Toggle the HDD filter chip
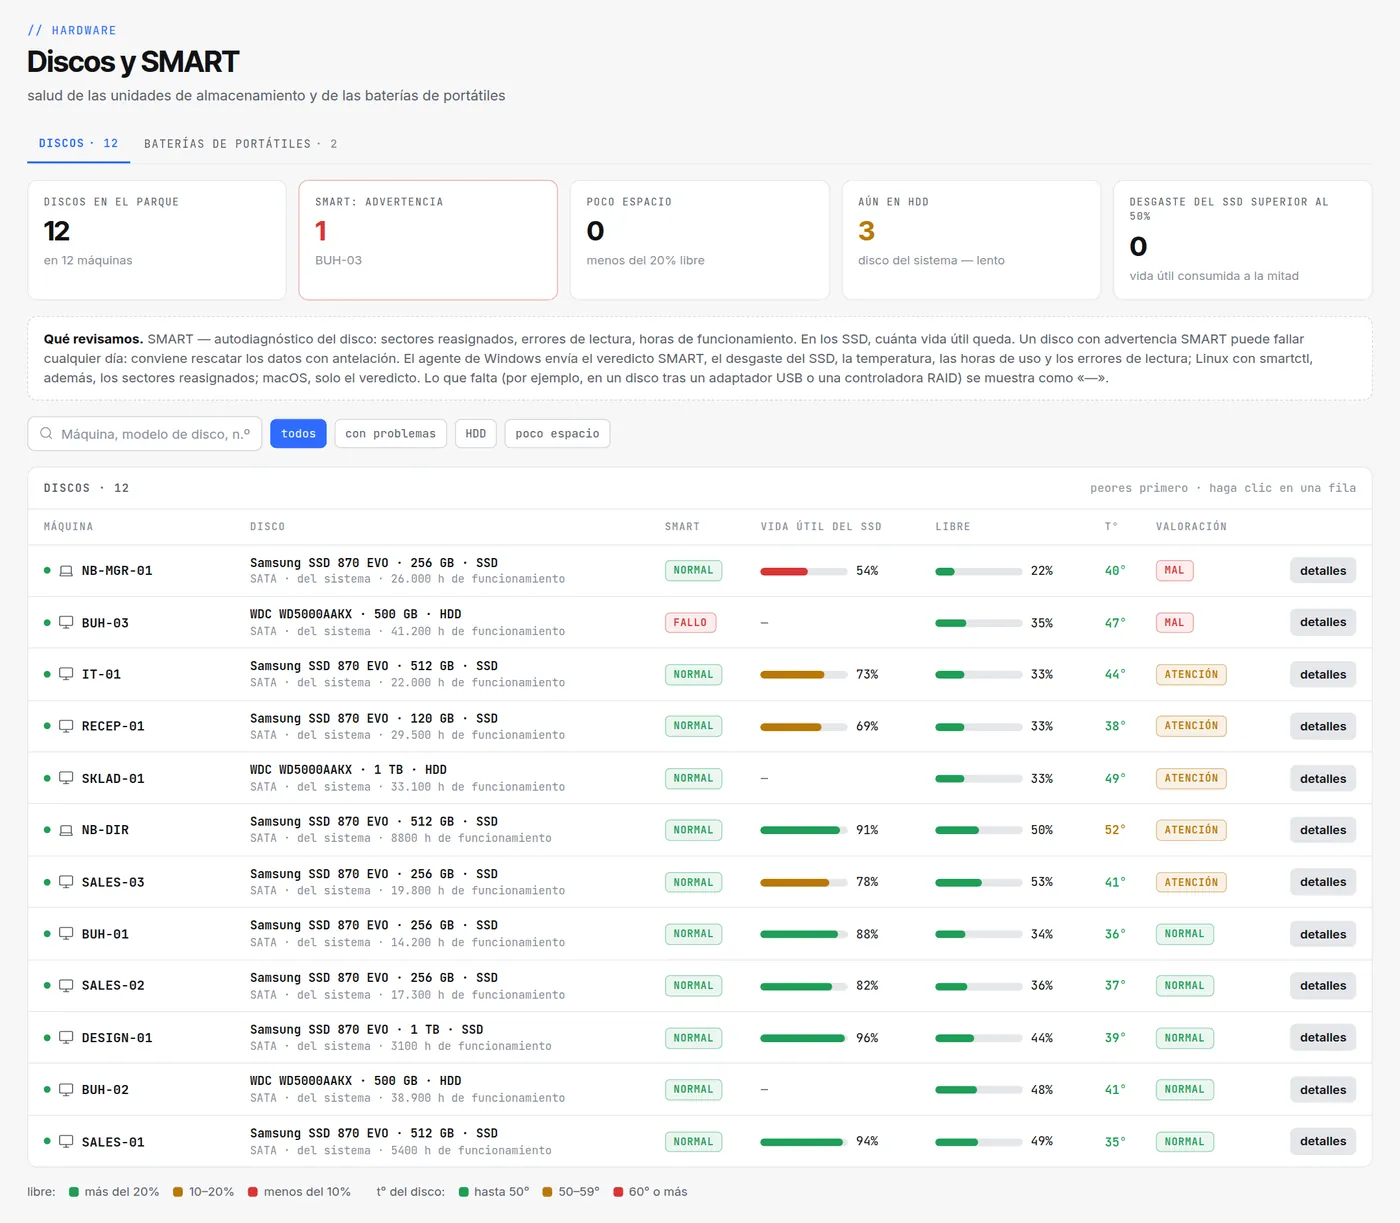 point(476,433)
